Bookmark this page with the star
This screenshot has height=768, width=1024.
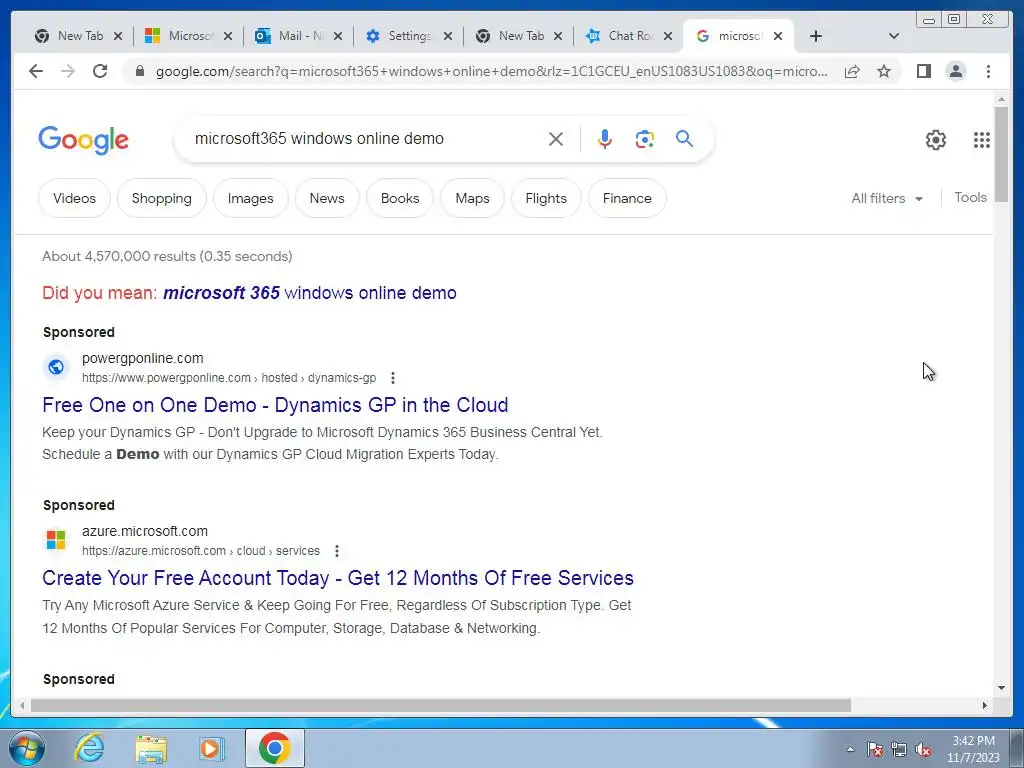[884, 71]
